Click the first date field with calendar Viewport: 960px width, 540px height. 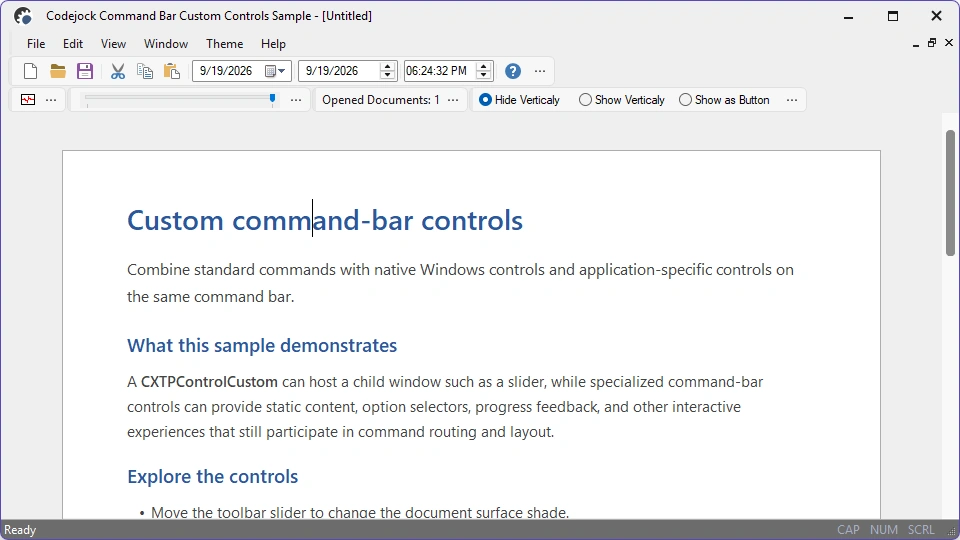click(x=242, y=71)
